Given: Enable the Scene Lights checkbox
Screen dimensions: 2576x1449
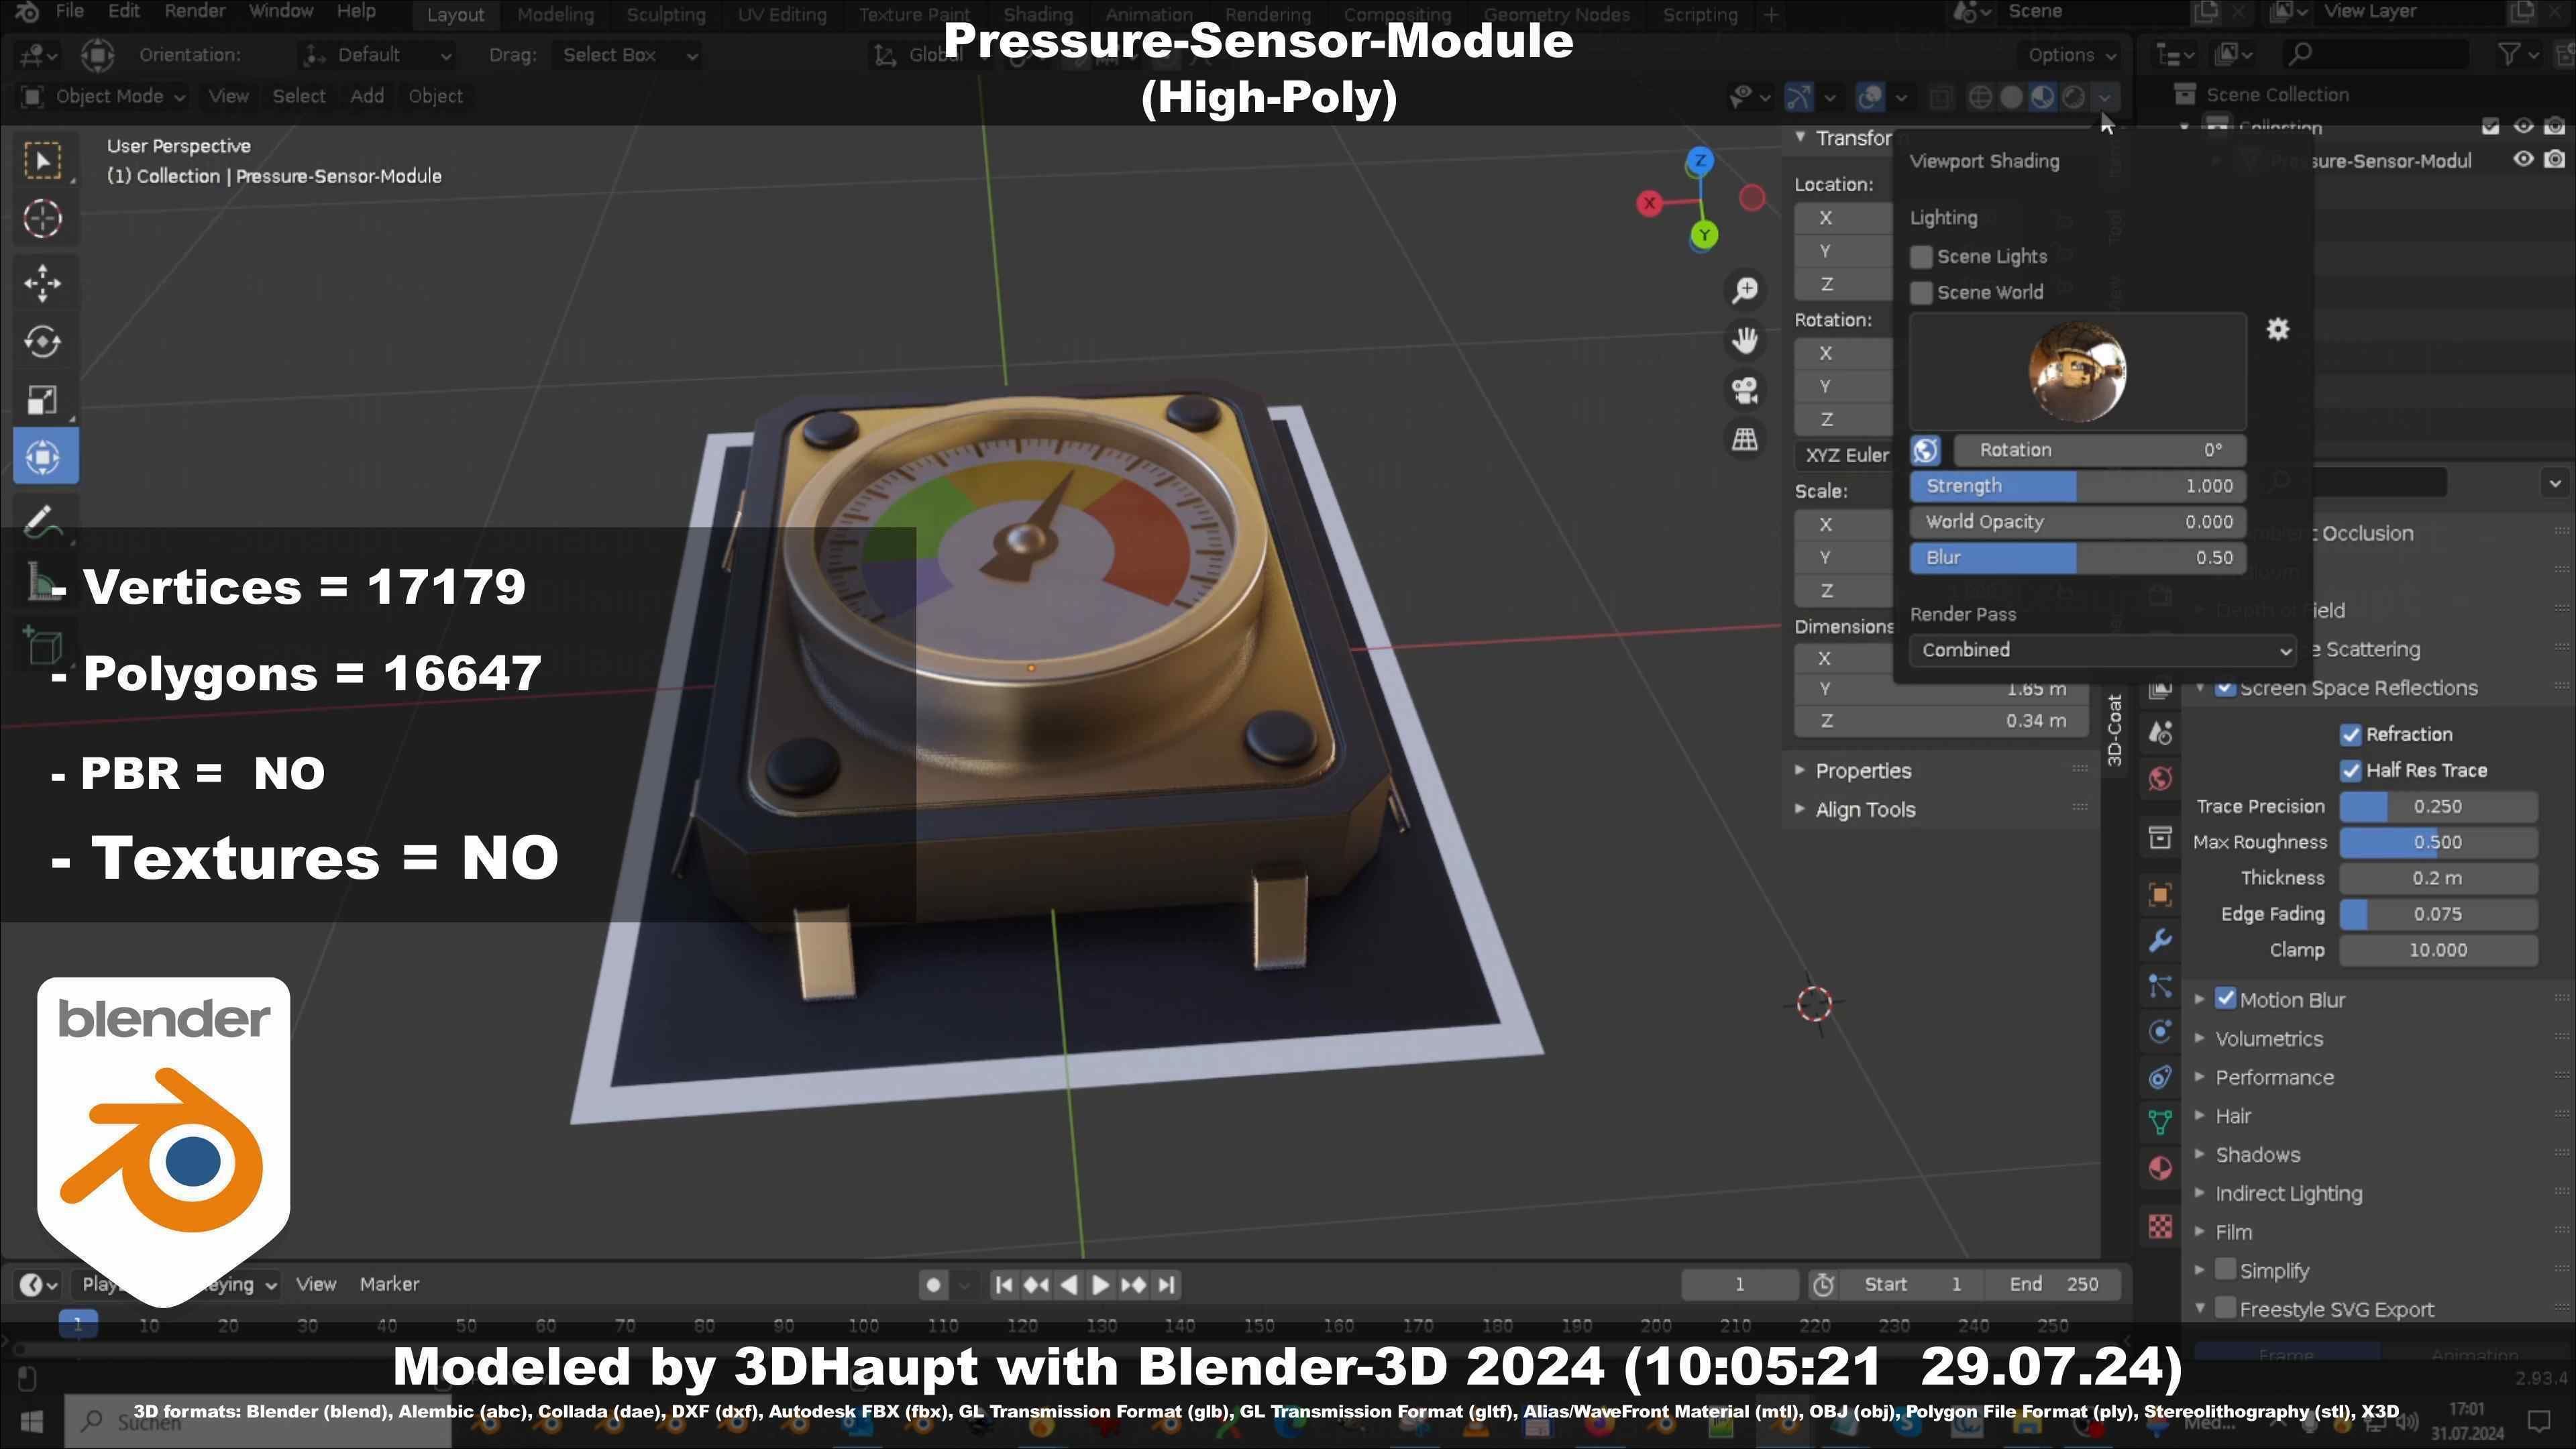Looking at the screenshot, I should pyautogui.click(x=1921, y=257).
